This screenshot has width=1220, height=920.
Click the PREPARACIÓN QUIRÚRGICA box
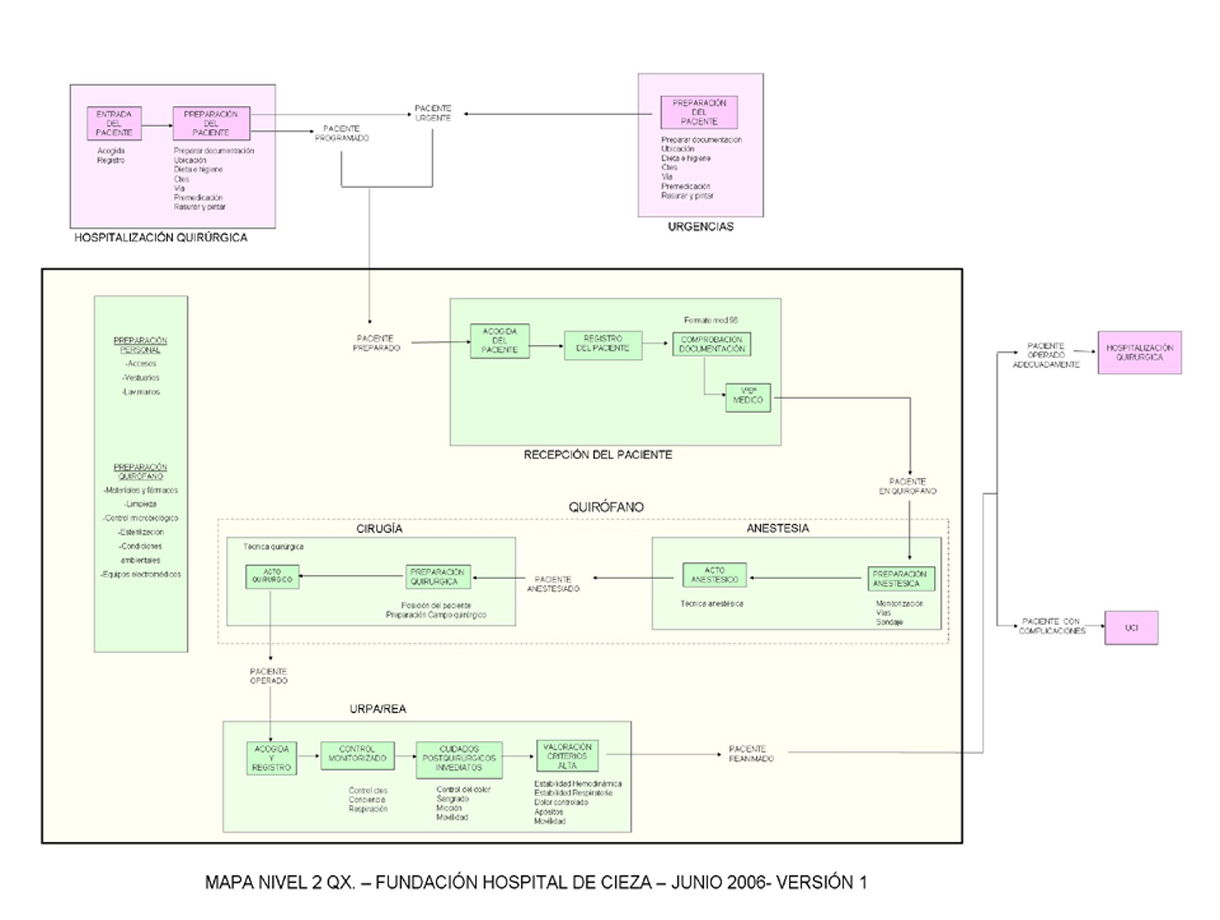click(438, 577)
